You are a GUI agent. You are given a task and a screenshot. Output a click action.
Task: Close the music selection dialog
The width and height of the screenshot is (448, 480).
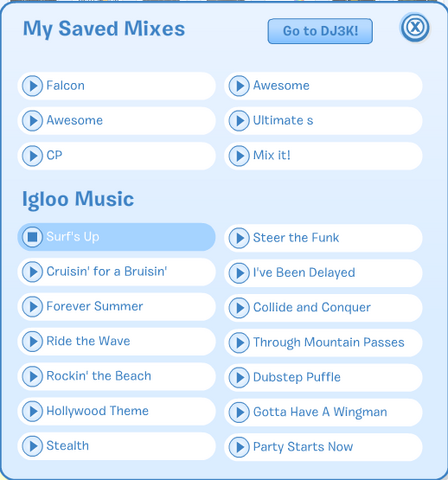(x=415, y=27)
